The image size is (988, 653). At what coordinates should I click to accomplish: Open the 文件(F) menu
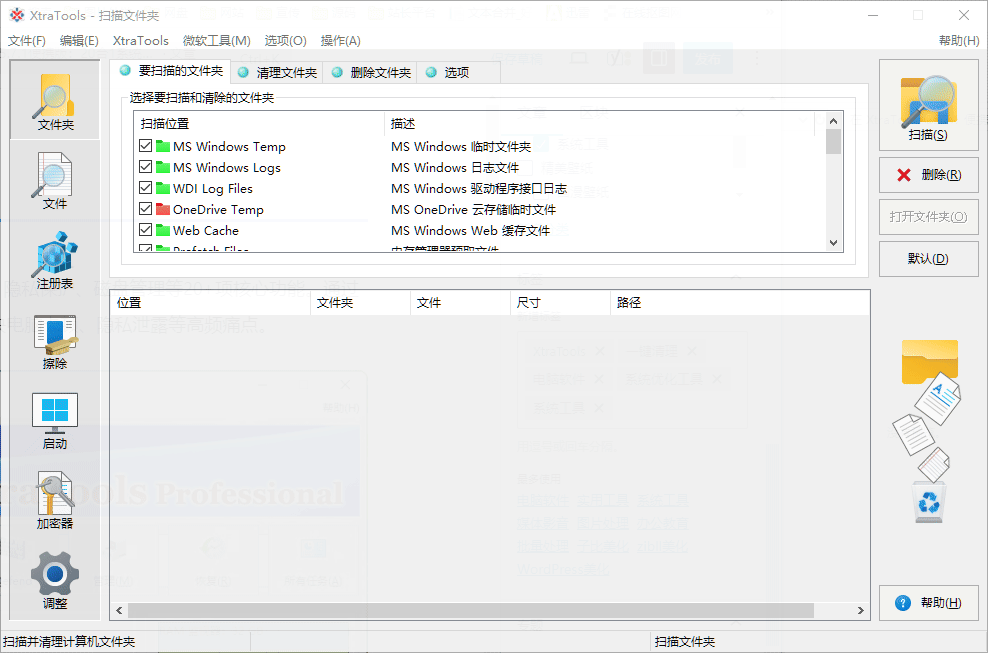click(x=26, y=41)
